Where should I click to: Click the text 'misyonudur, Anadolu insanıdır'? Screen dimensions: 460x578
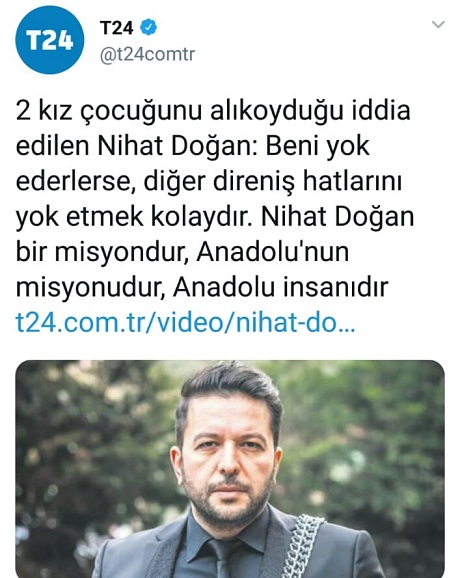[x=202, y=288]
